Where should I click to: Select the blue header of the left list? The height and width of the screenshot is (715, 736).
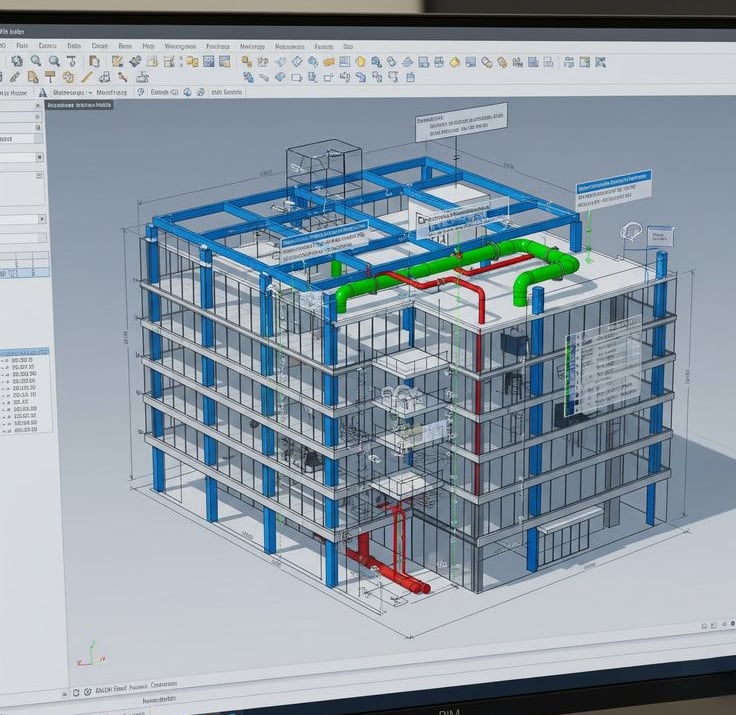24,352
